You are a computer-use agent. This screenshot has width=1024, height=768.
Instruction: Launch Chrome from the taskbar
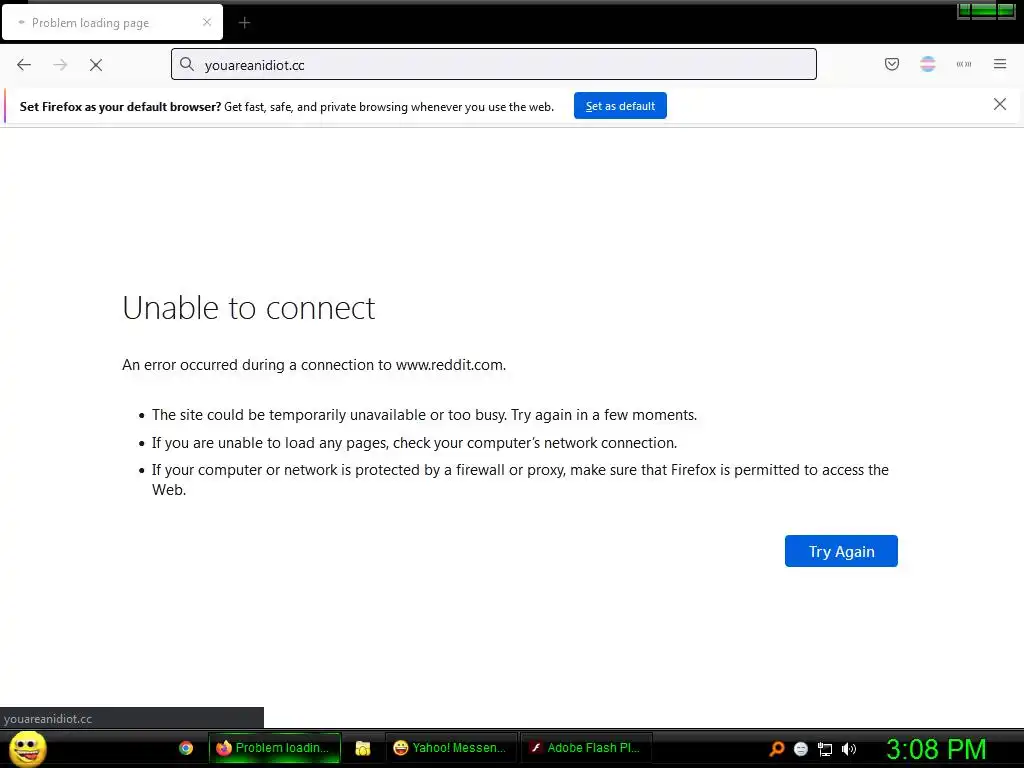[x=186, y=748]
